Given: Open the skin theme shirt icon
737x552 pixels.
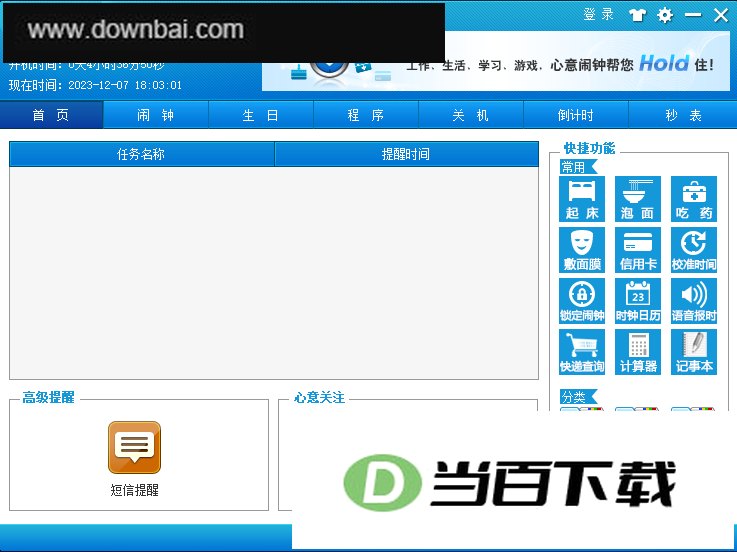Looking at the screenshot, I should (637, 15).
